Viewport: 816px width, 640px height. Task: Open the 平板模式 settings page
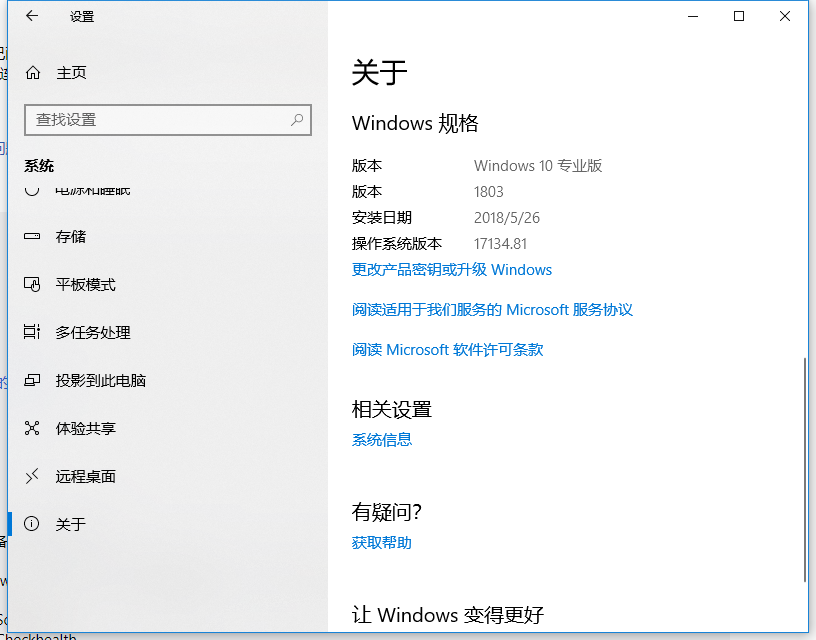tap(86, 285)
